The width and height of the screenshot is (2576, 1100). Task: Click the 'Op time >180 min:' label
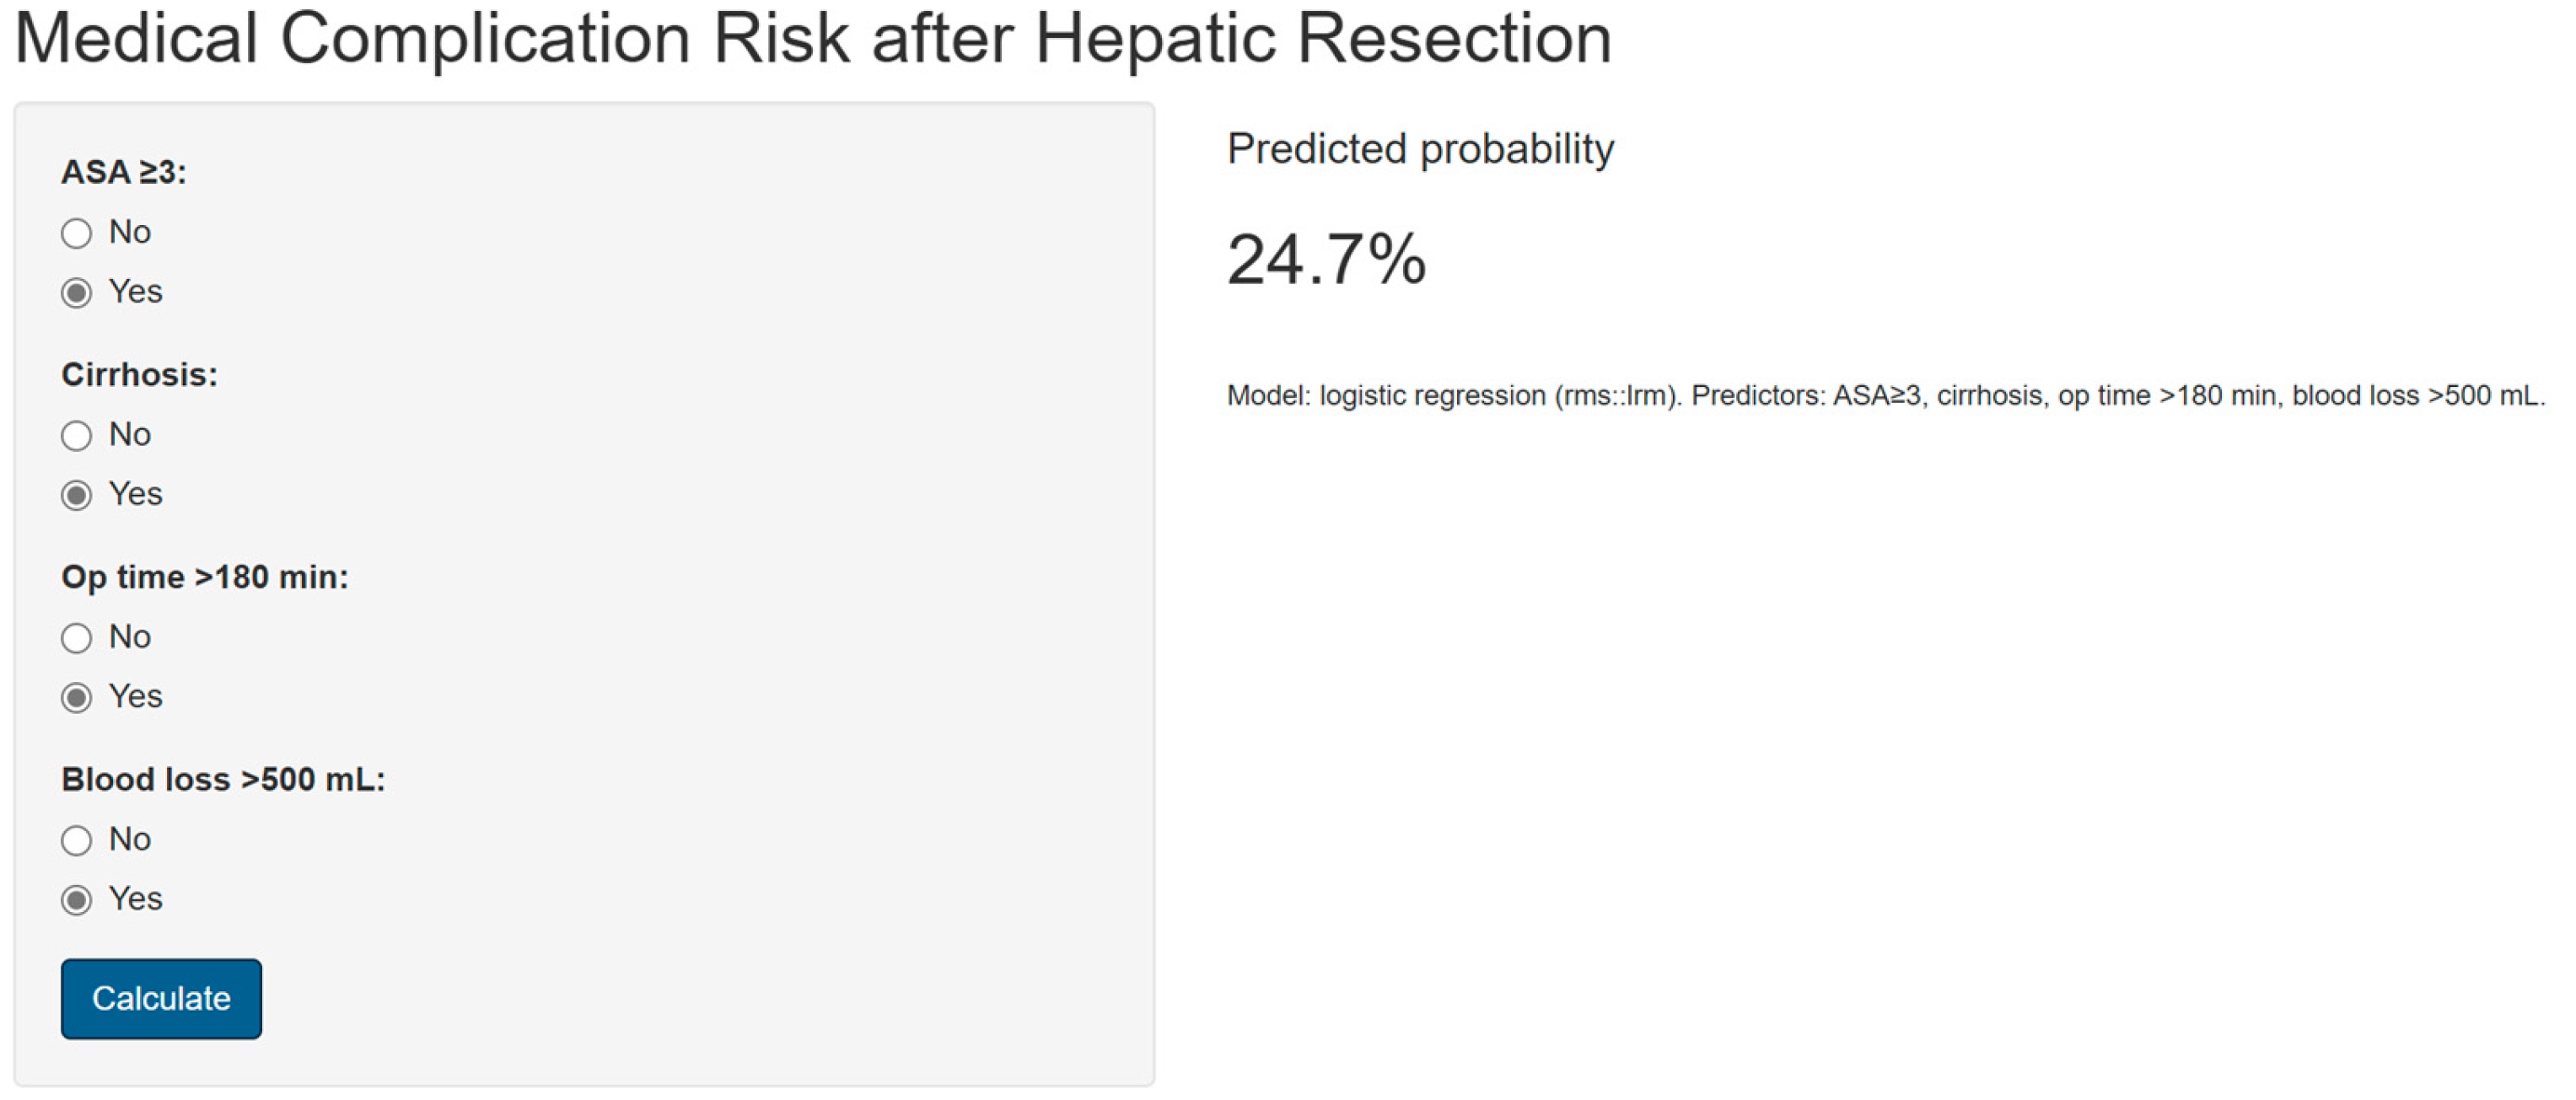[x=205, y=577]
